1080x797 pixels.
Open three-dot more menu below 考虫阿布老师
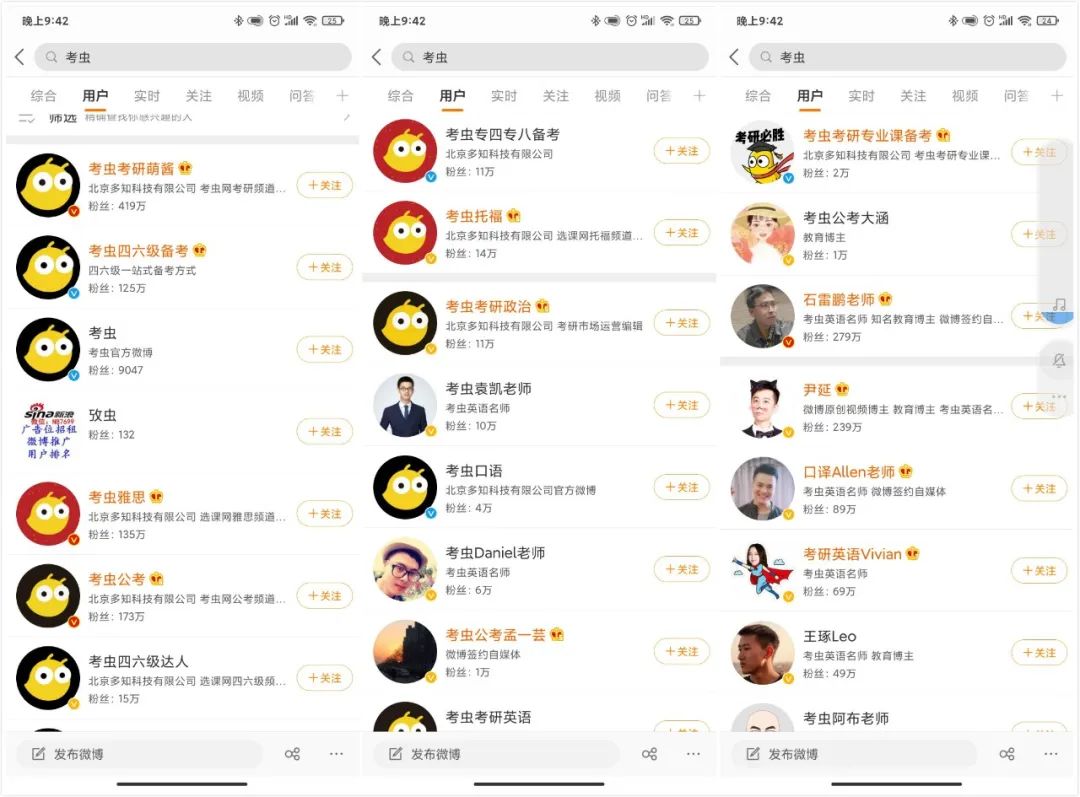click(1050, 754)
